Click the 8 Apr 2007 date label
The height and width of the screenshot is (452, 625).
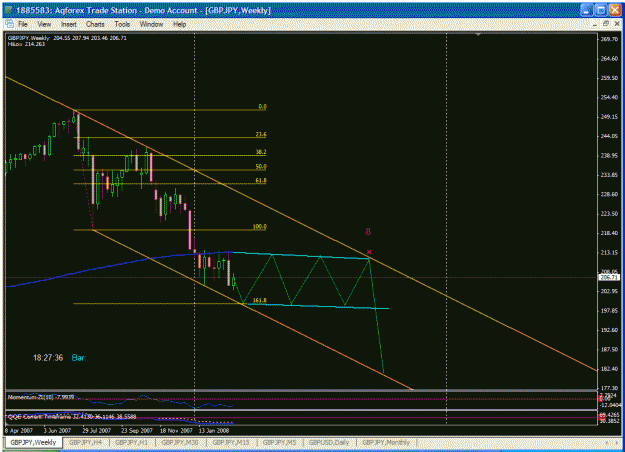click(x=19, y=430)
